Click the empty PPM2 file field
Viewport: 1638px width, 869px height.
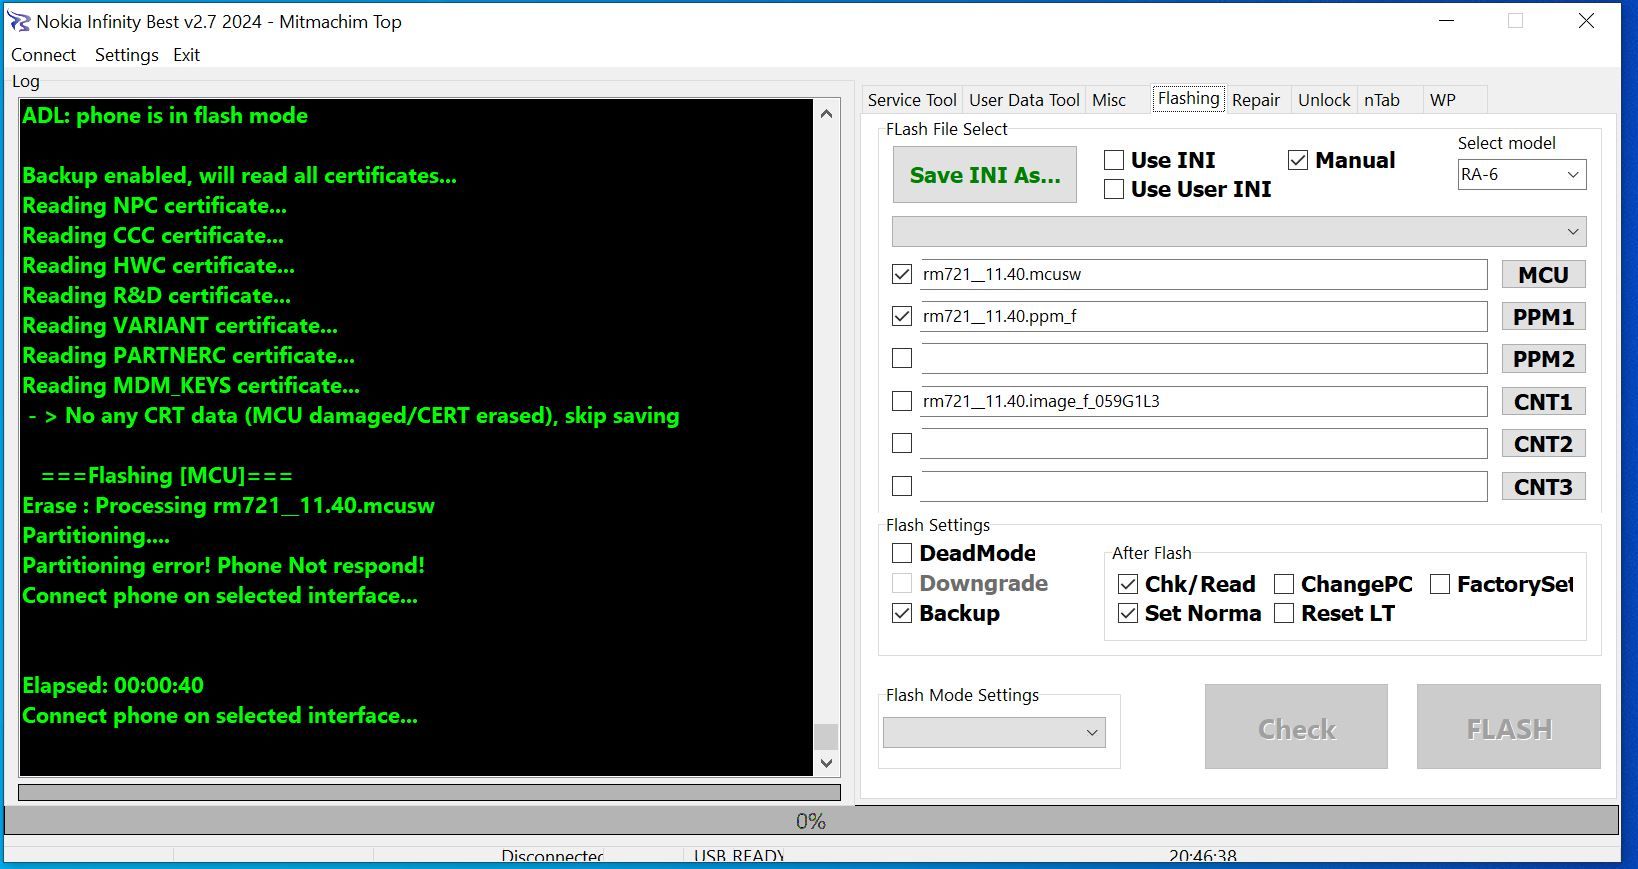tap(1203, 358)
